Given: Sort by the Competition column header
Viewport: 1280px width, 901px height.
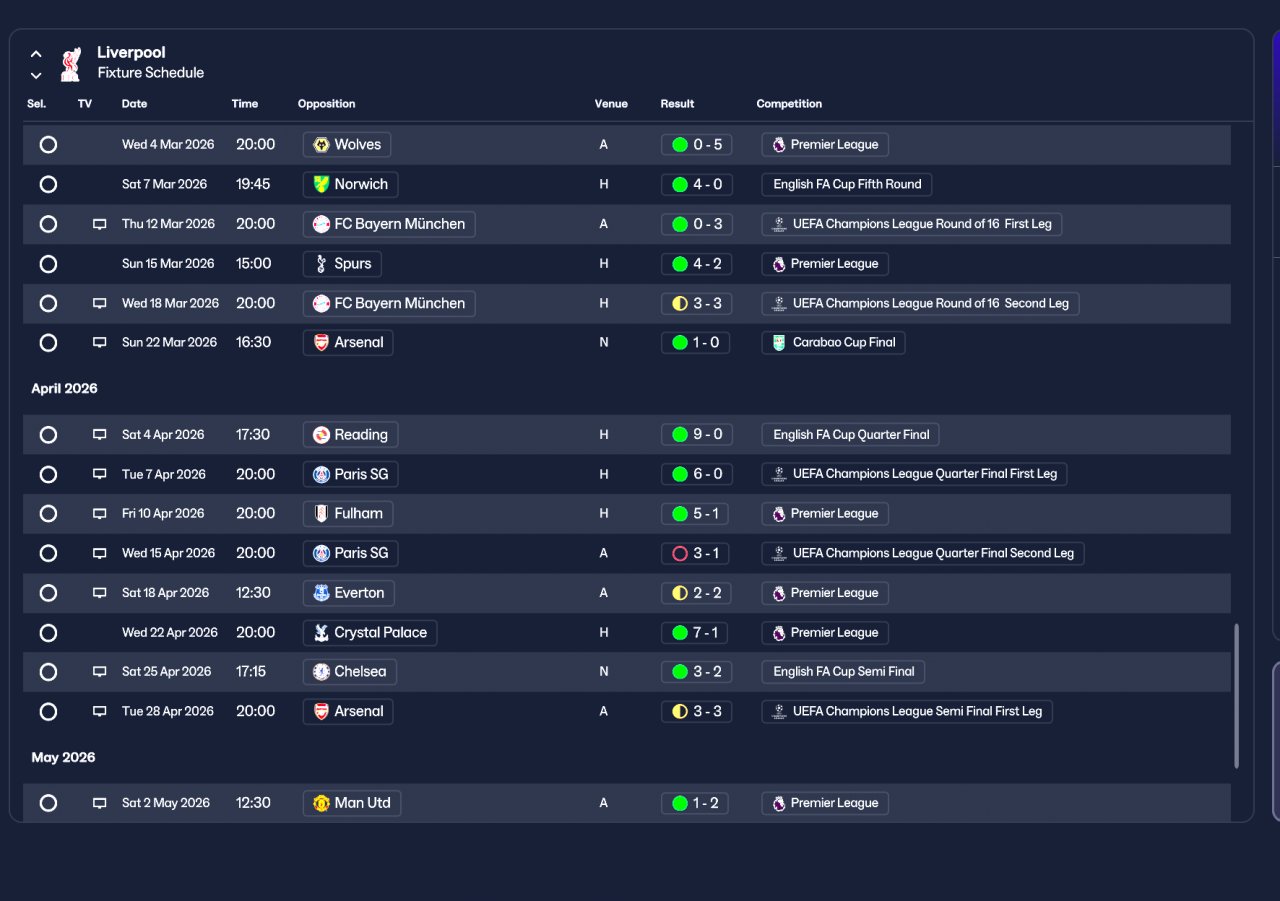Looking at the screenshot, I should point(789,104).
